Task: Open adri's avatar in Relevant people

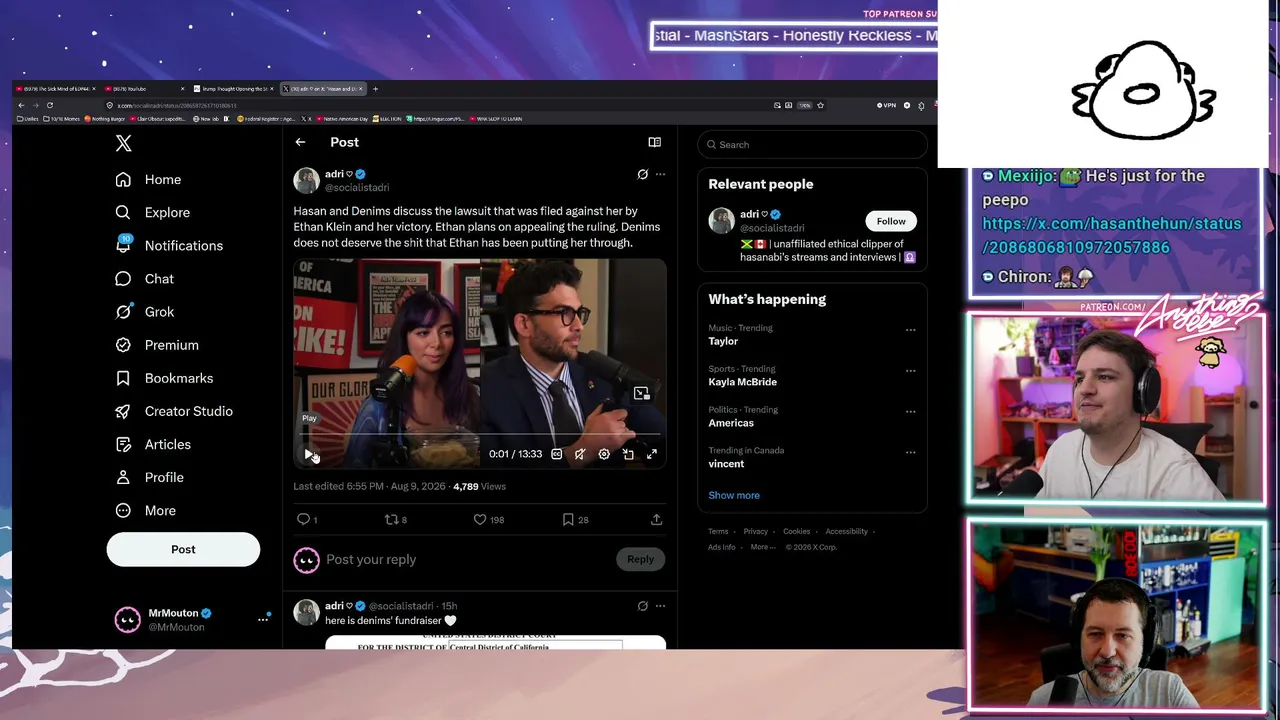Action: 721,220
